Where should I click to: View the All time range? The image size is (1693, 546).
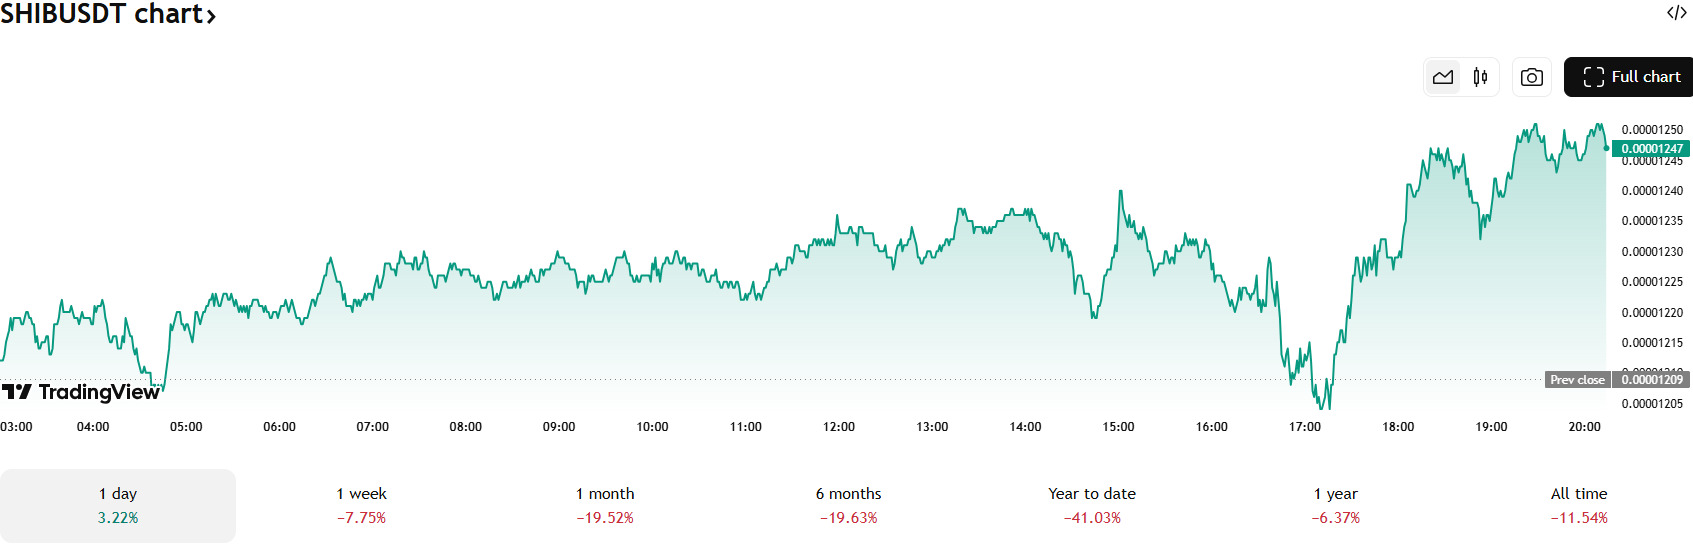[1579, 506]
